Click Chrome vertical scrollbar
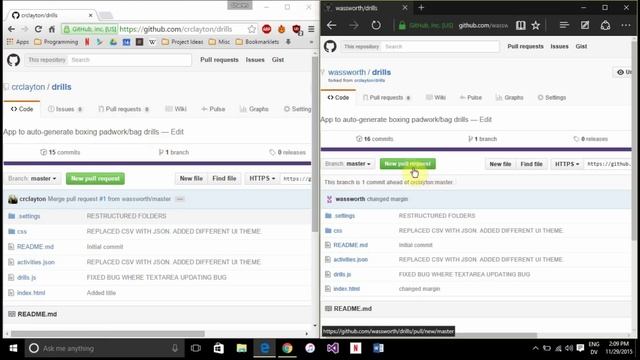Image resolution: width=640 pixels, height=360 pixels. tap(315, 144)
